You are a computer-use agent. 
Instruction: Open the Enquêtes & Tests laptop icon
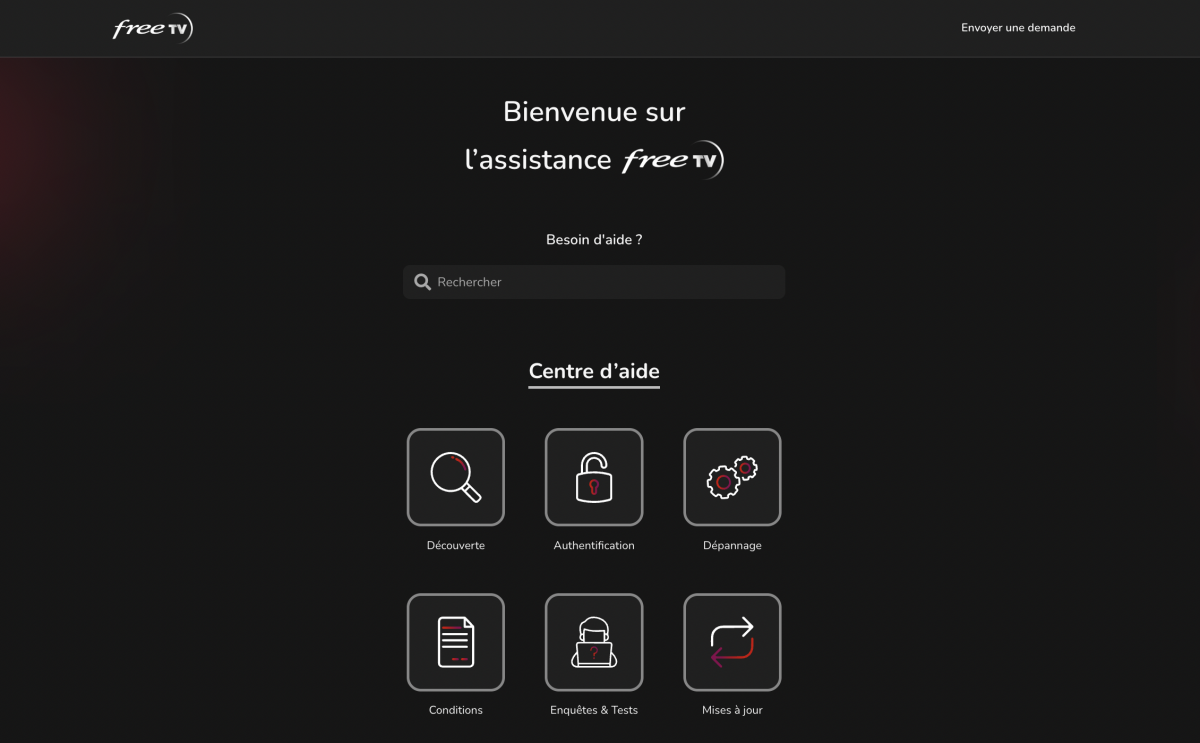tap(593, 642)
